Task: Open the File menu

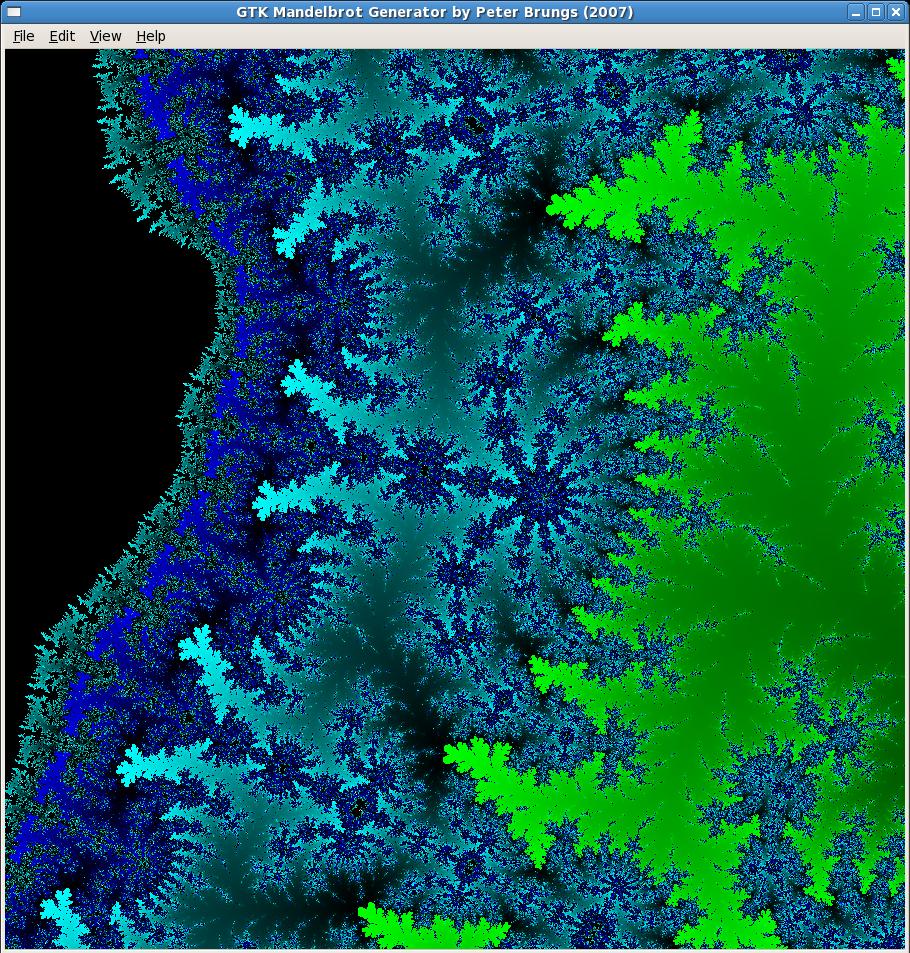Action: click(23, 36)
